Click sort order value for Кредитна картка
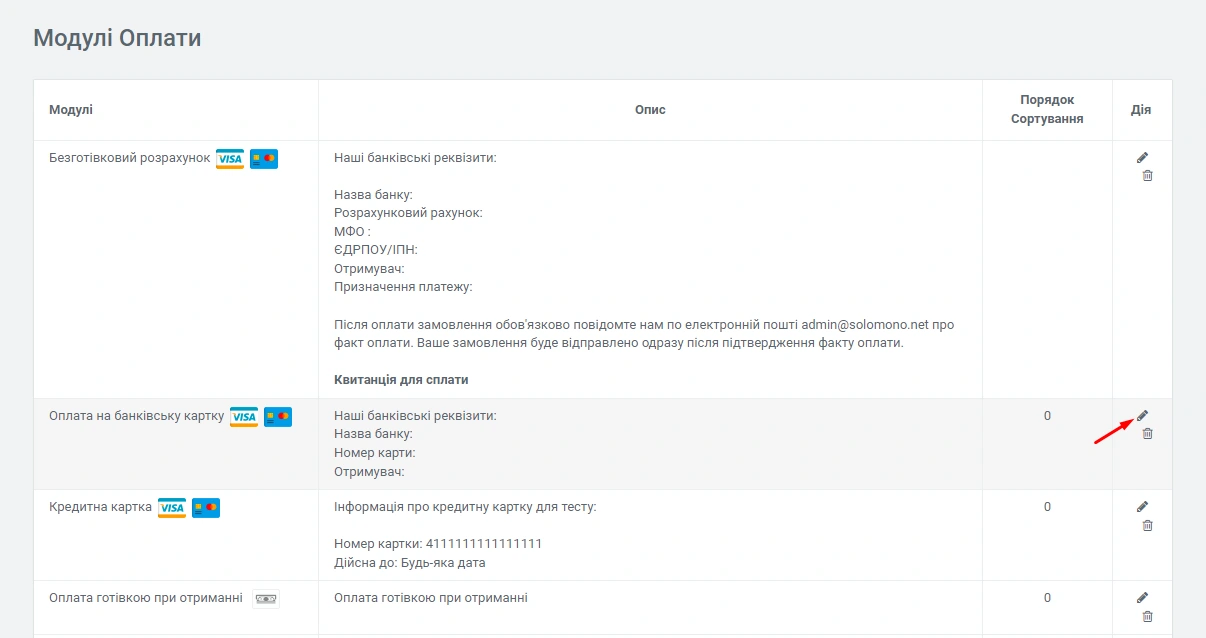 coord(1047,507)
